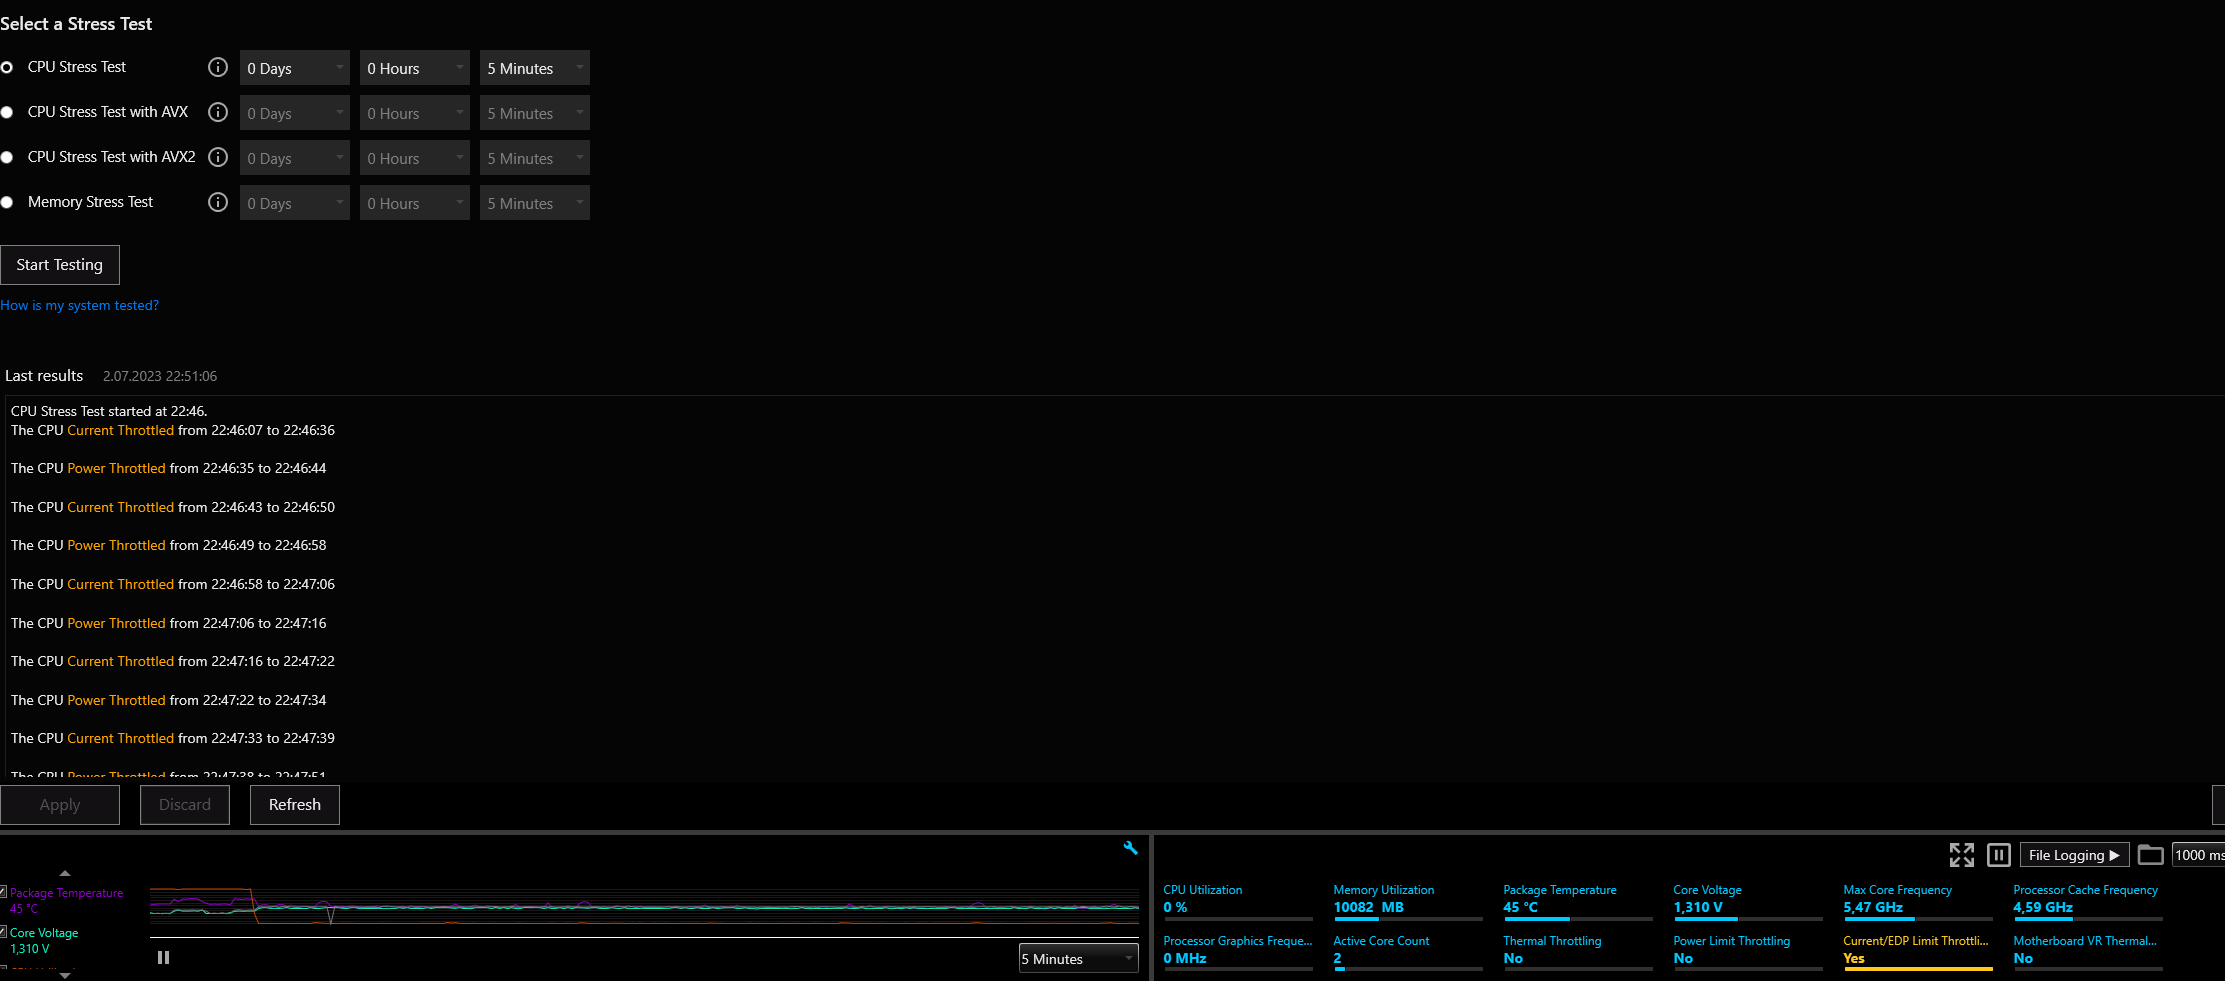Image resolution: width=2225 pixels, height=981 pixels.
Task: Select Memory Stress Test radio button
Action: pos(7,202)
